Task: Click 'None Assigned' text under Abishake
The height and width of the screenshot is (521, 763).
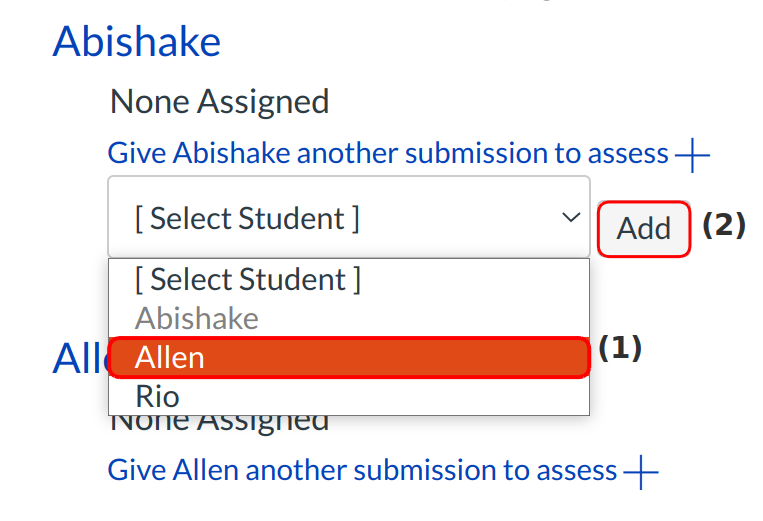Action: 219,101
